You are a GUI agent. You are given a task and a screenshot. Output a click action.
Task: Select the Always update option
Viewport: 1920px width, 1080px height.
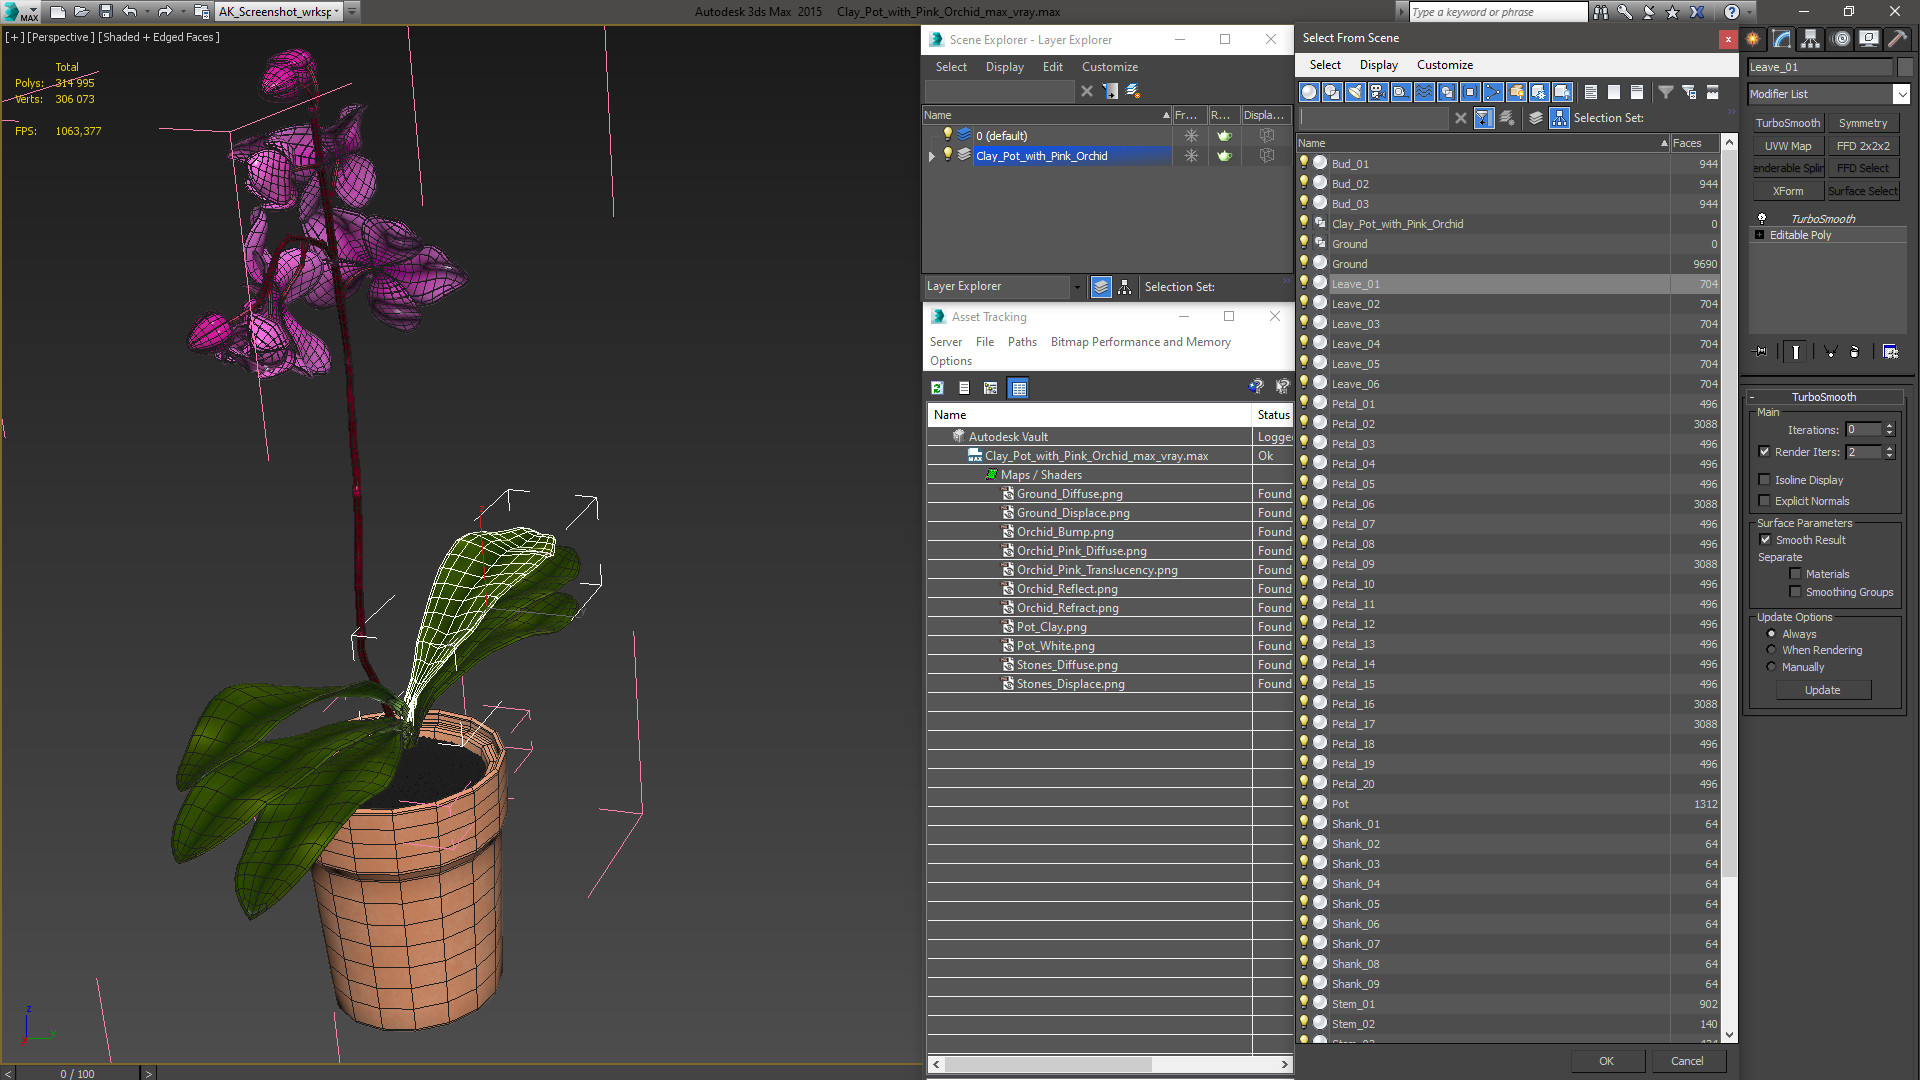pos(1771,634)
